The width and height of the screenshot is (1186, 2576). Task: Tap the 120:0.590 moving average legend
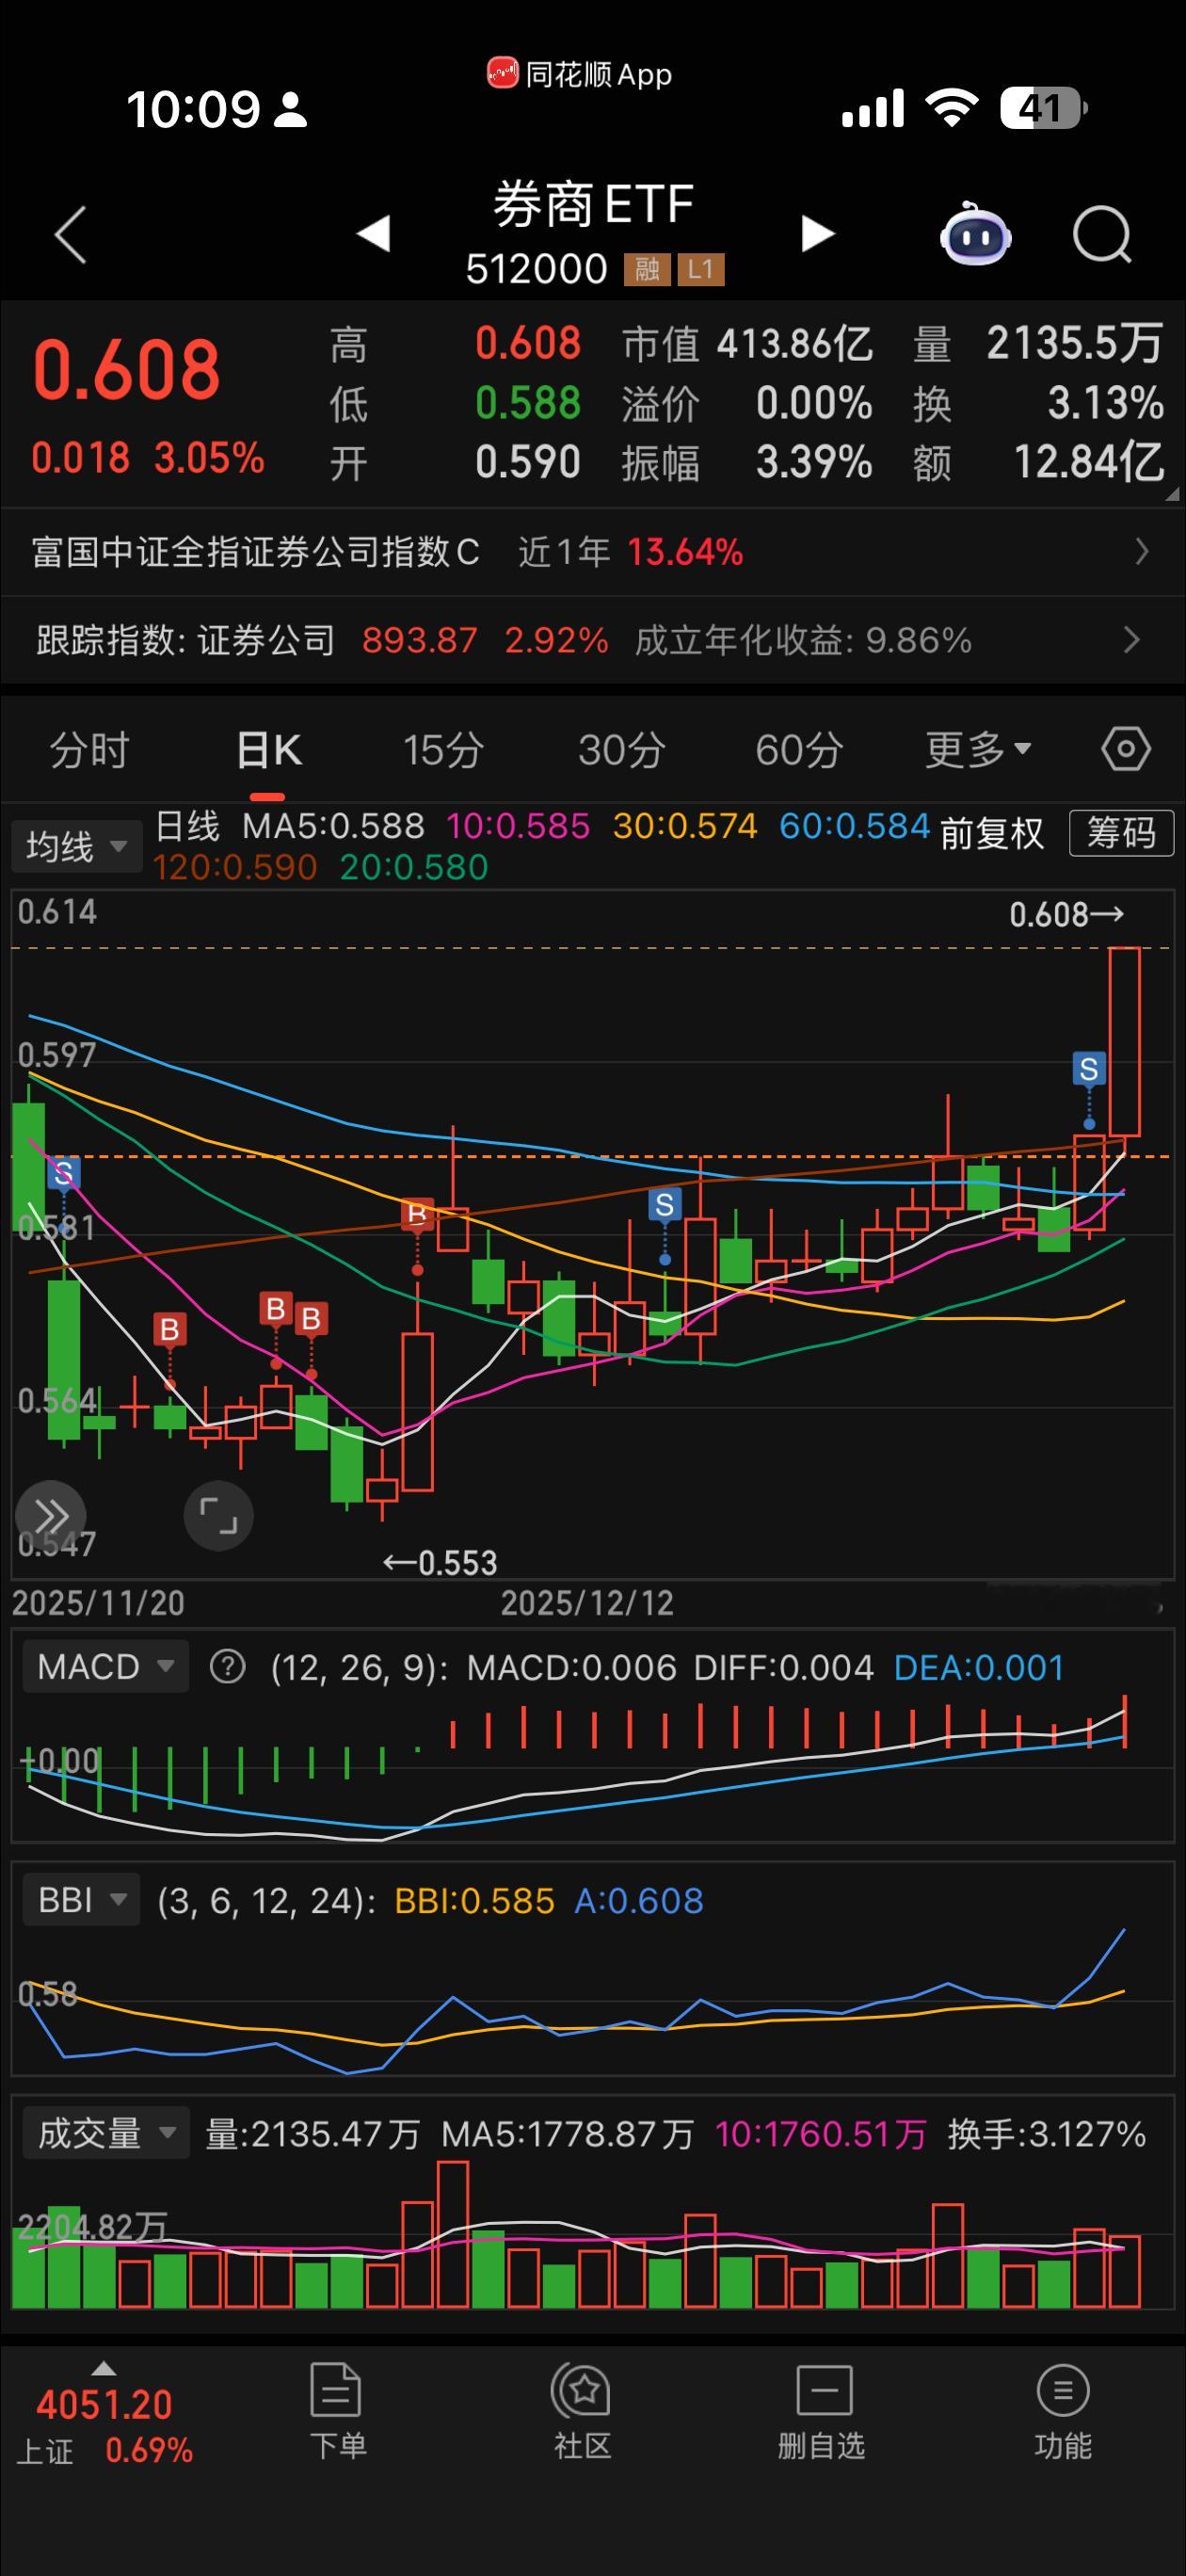coord(235,867)
